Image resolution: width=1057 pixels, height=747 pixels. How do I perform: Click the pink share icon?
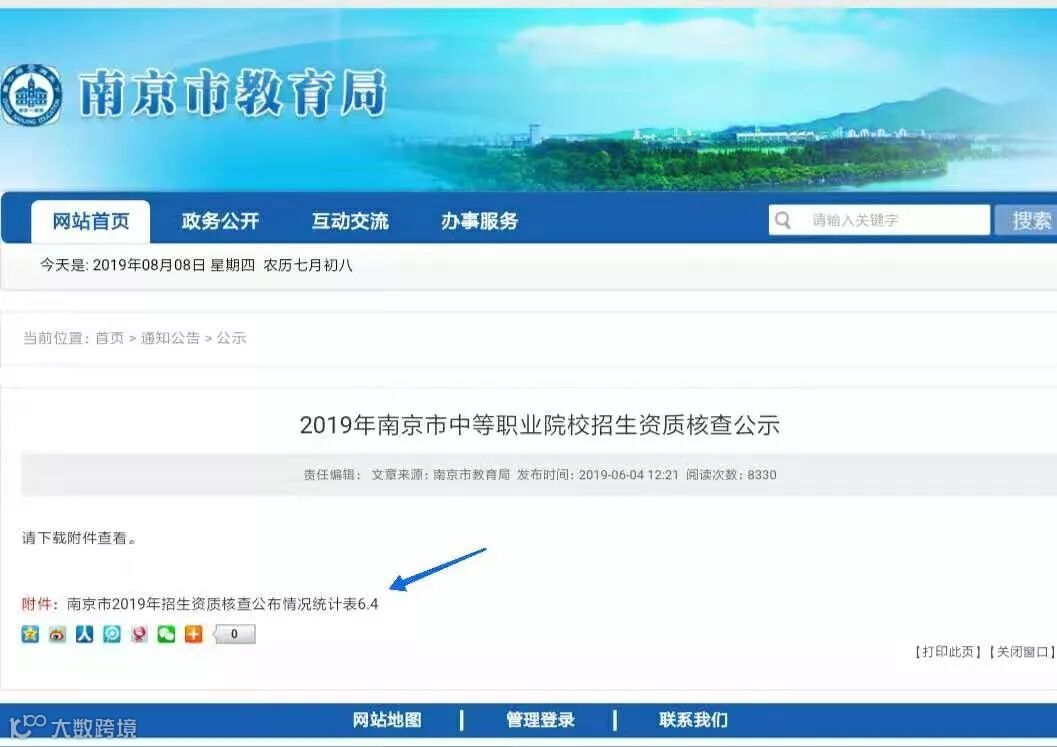139,634
